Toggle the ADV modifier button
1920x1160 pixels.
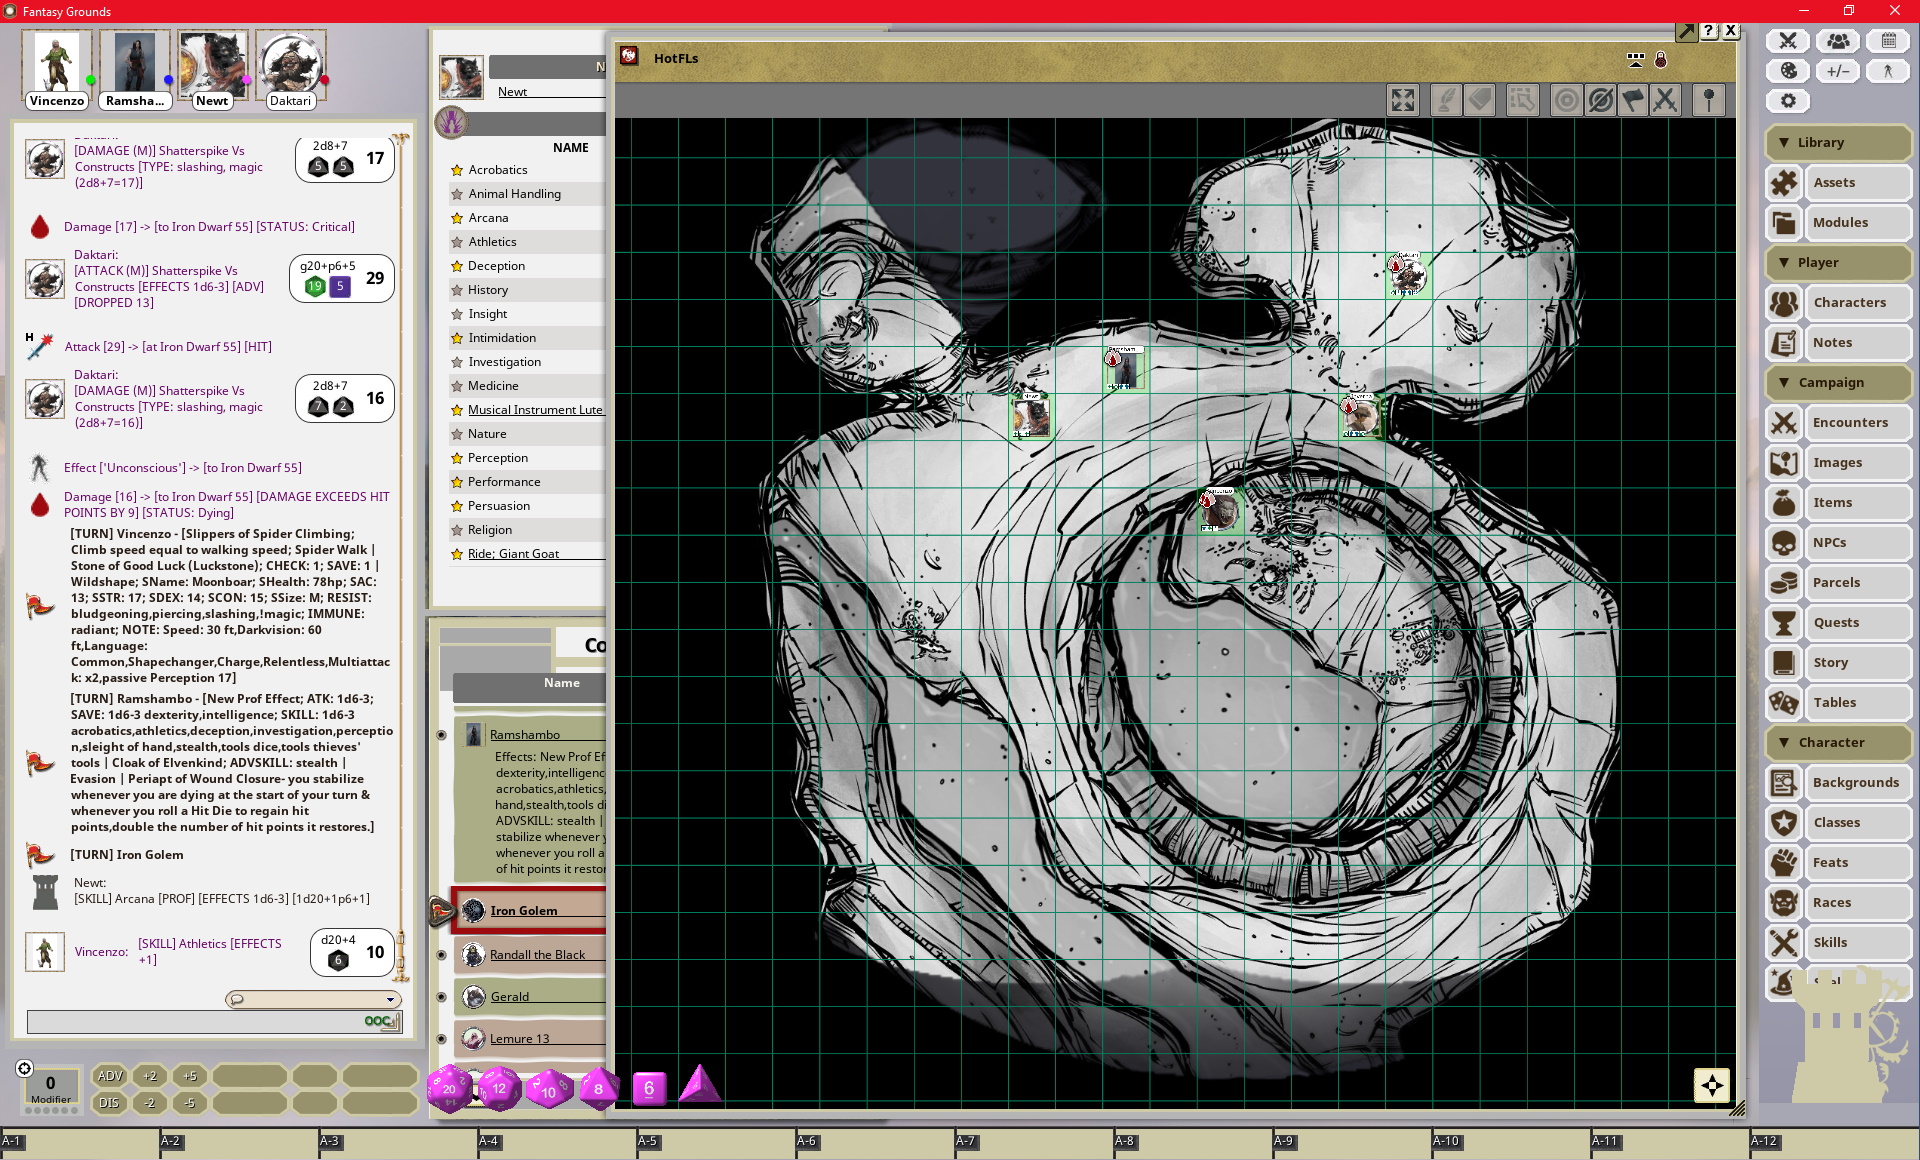tap(110, 1076)
